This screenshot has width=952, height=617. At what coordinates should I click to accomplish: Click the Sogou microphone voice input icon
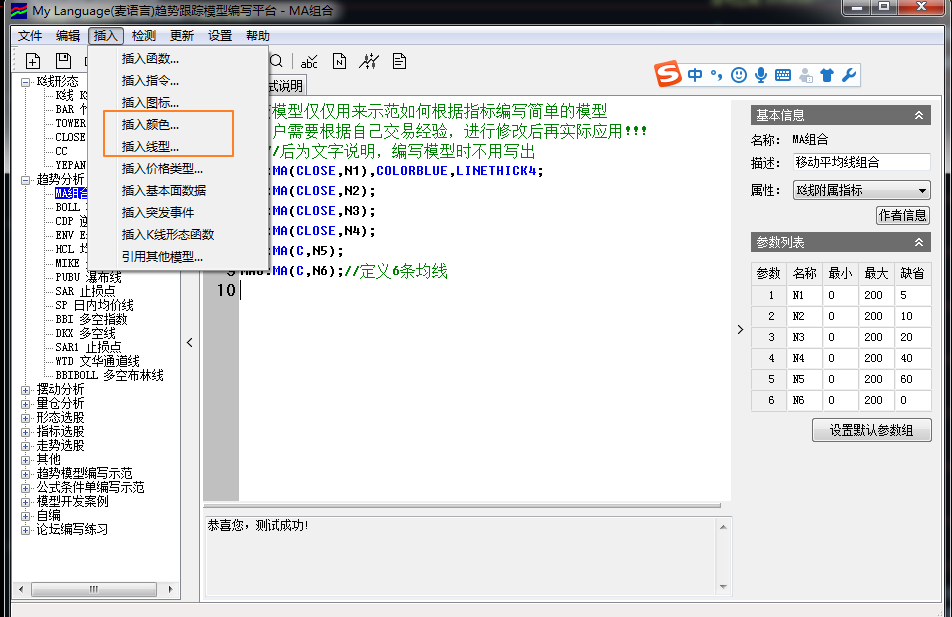761,75
